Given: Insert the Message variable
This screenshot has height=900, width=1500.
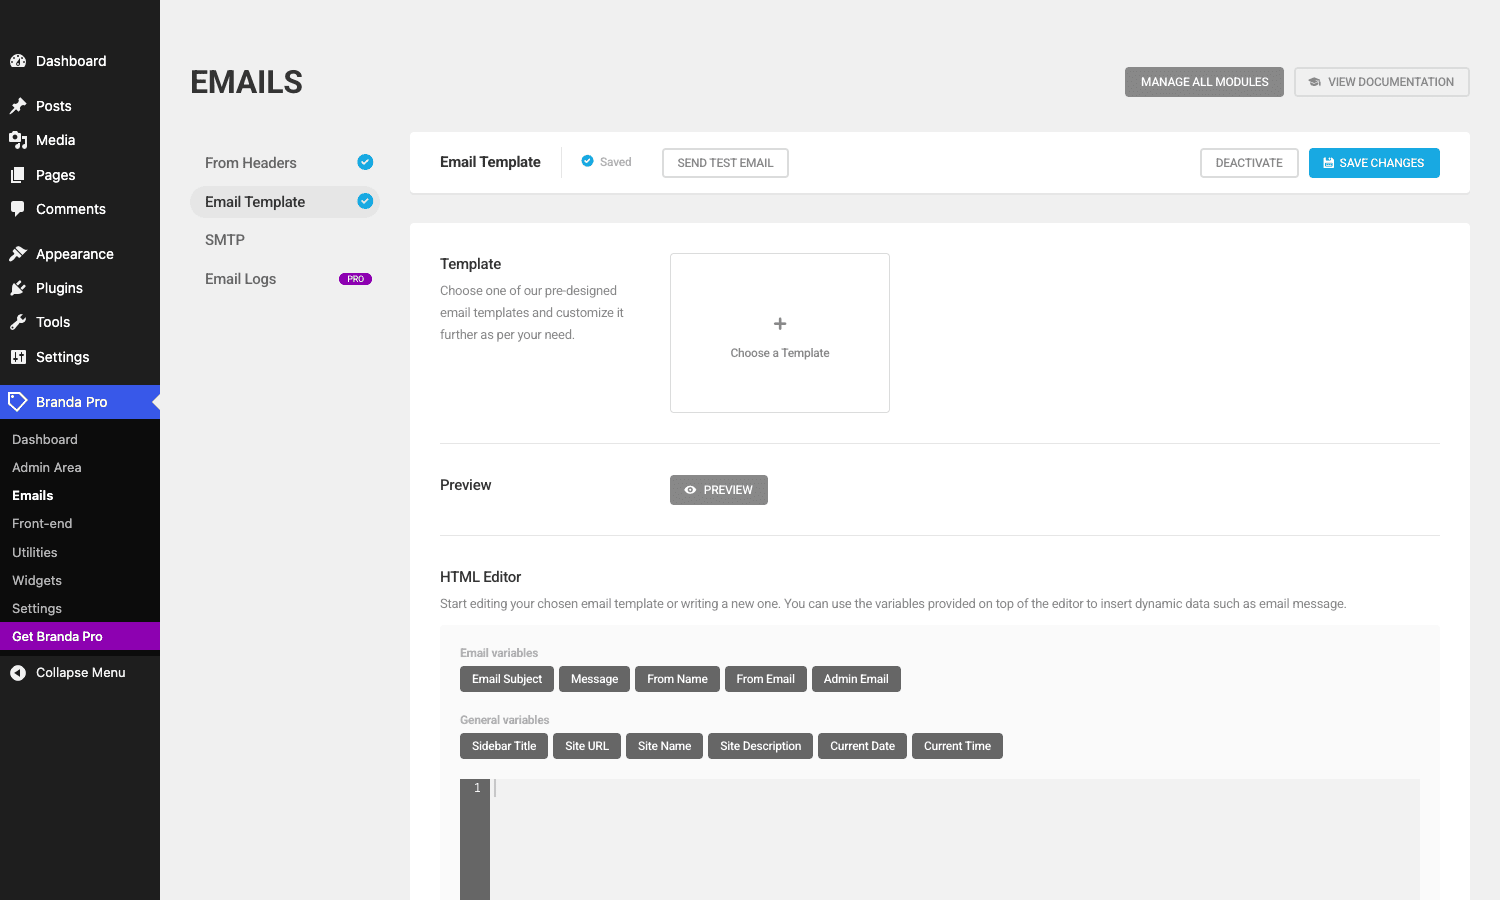Looking at the screenshot, I should point(595,679).
